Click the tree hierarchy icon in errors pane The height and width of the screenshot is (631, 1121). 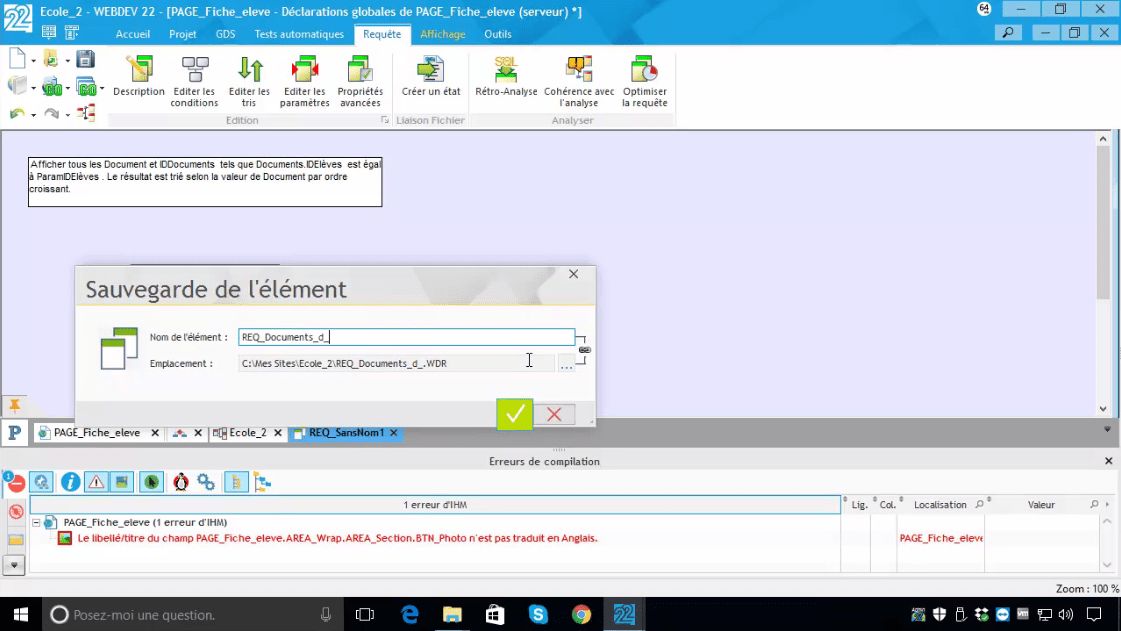[262, 482]
